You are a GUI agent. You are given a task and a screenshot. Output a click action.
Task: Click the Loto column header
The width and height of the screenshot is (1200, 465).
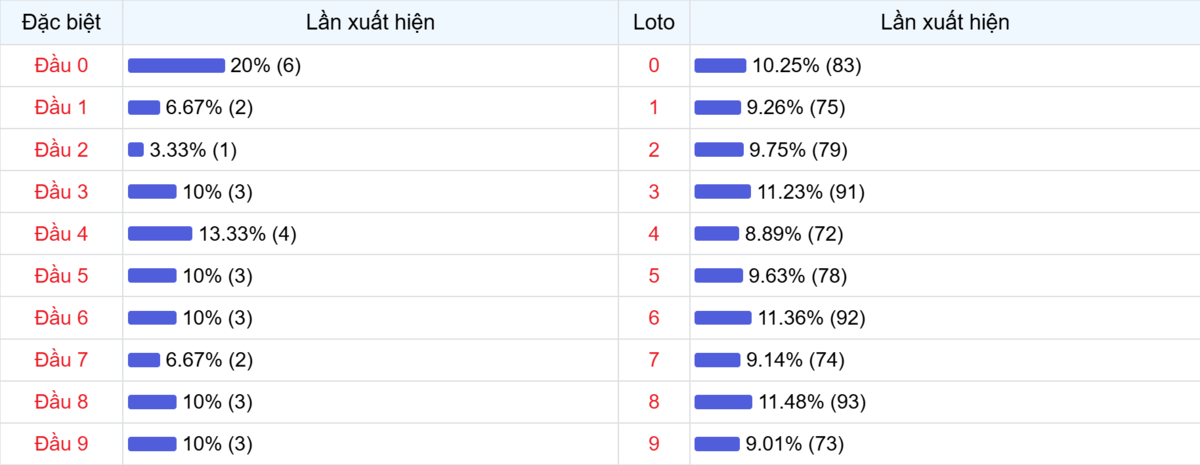[x=654, y=22]
